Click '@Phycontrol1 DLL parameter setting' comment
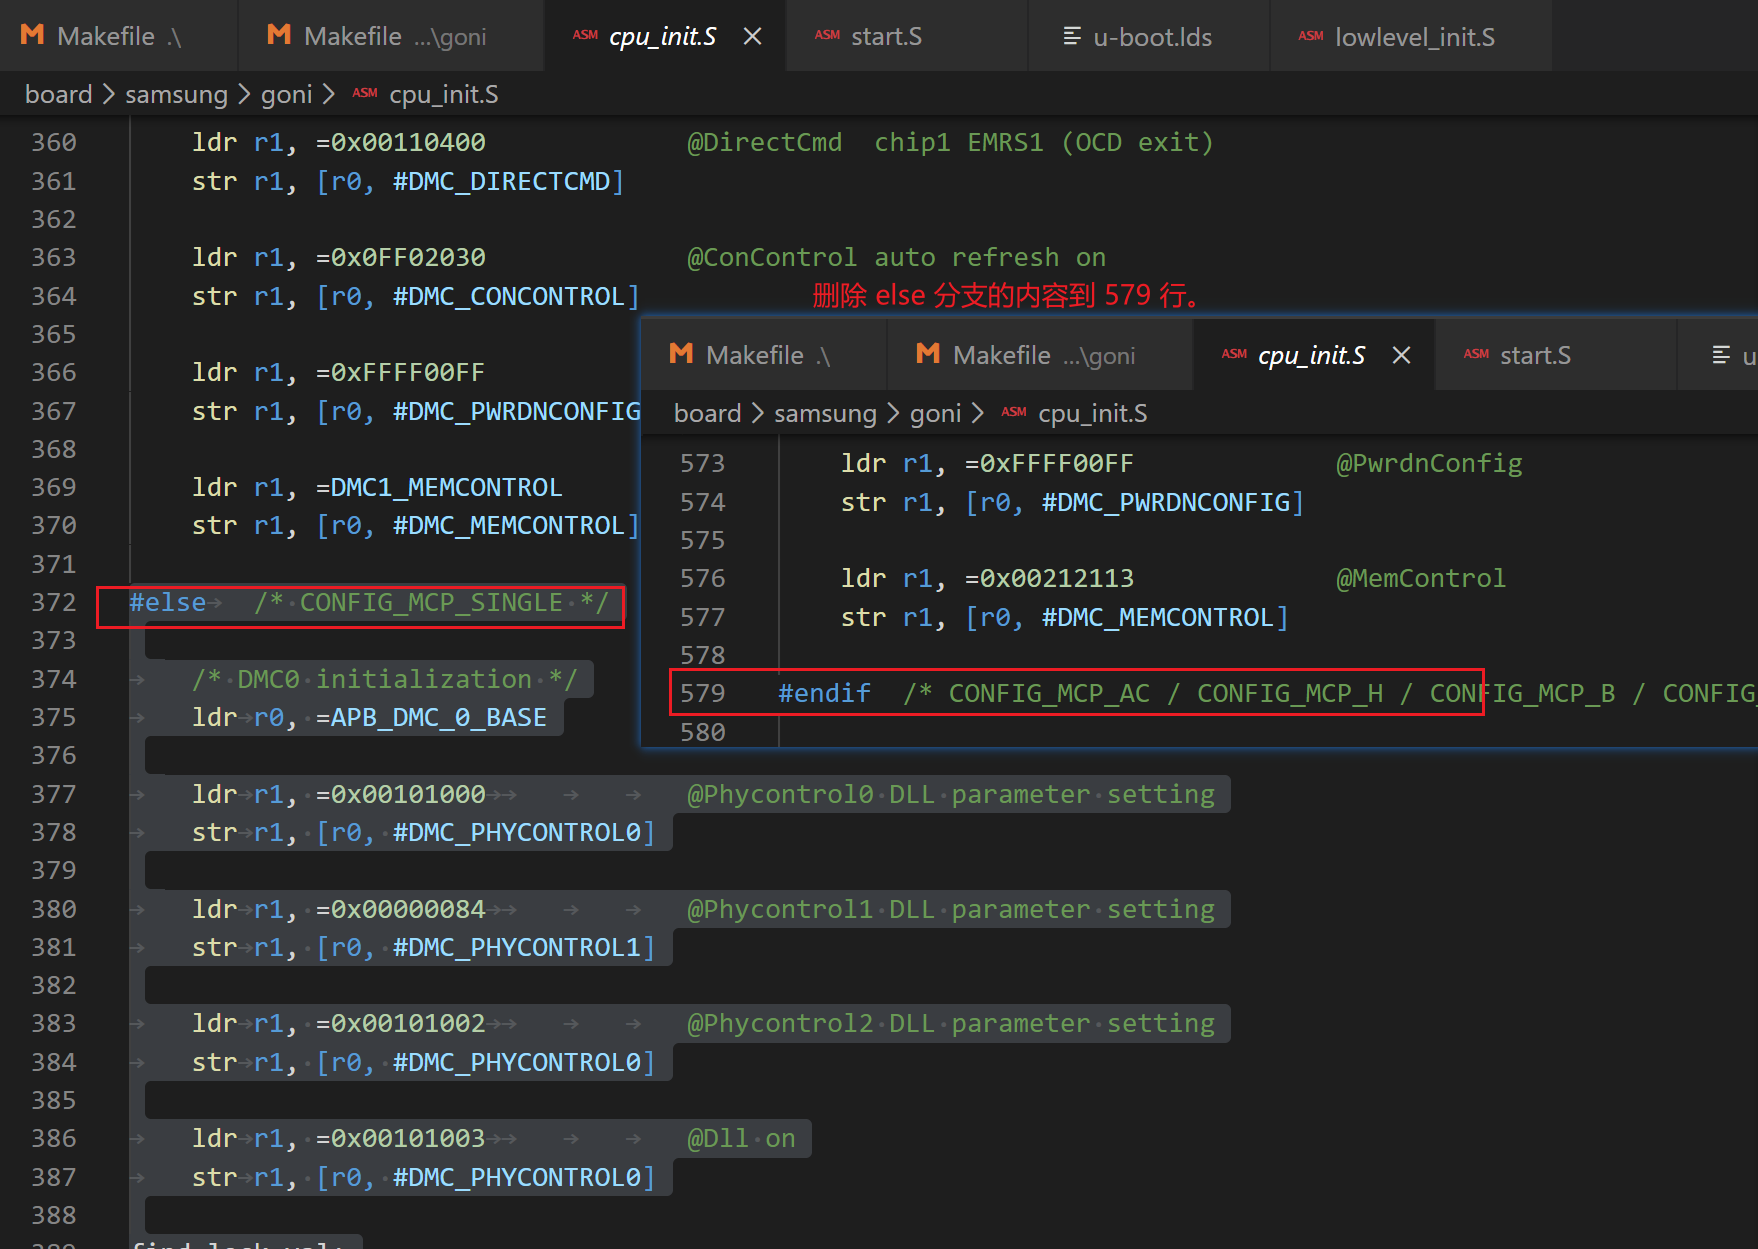The height and width of the screenshot is (1249, 1758). (x=950, y=909)
